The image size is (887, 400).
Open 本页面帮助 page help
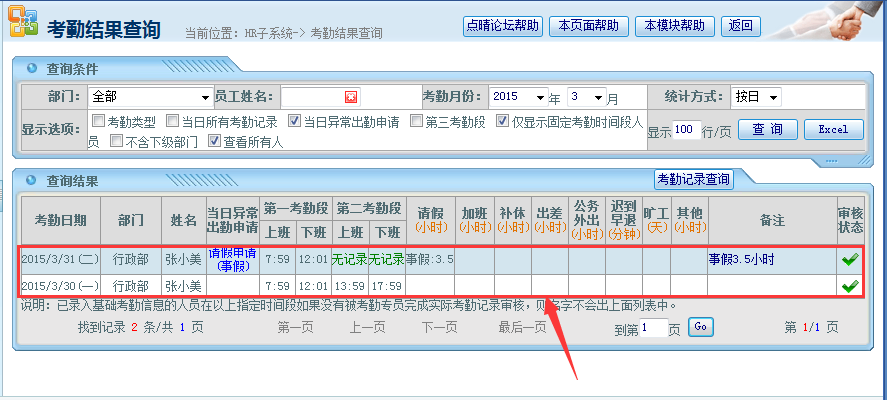[588, 26]
